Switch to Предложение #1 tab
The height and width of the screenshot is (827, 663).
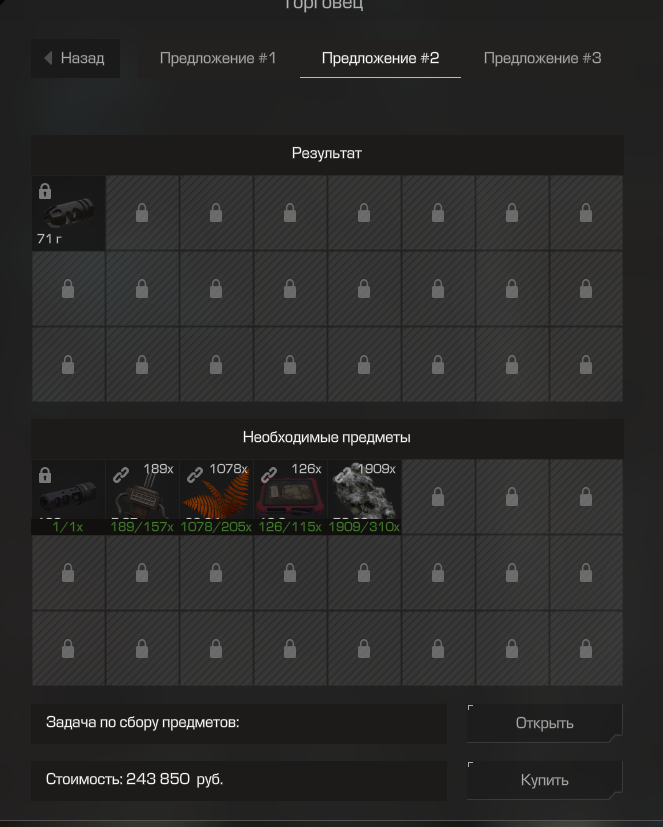pos(218,58)
